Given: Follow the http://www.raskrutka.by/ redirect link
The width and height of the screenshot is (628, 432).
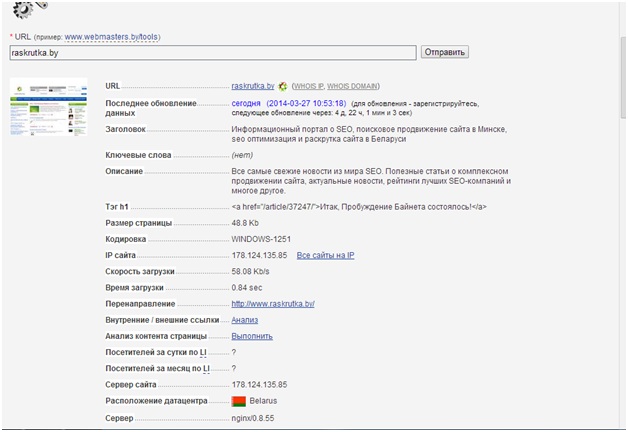Looking at the screenshot, I should [272, 303].
